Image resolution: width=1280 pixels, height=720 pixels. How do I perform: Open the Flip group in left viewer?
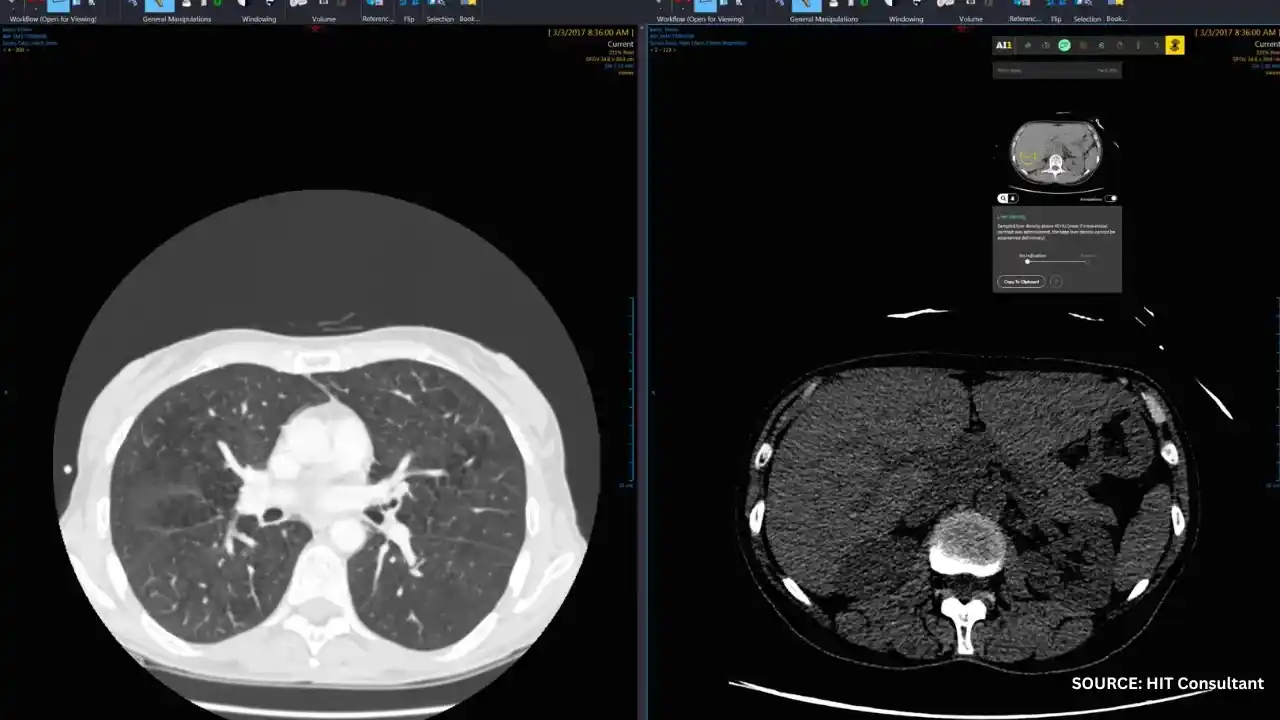(x=409, y=19)
